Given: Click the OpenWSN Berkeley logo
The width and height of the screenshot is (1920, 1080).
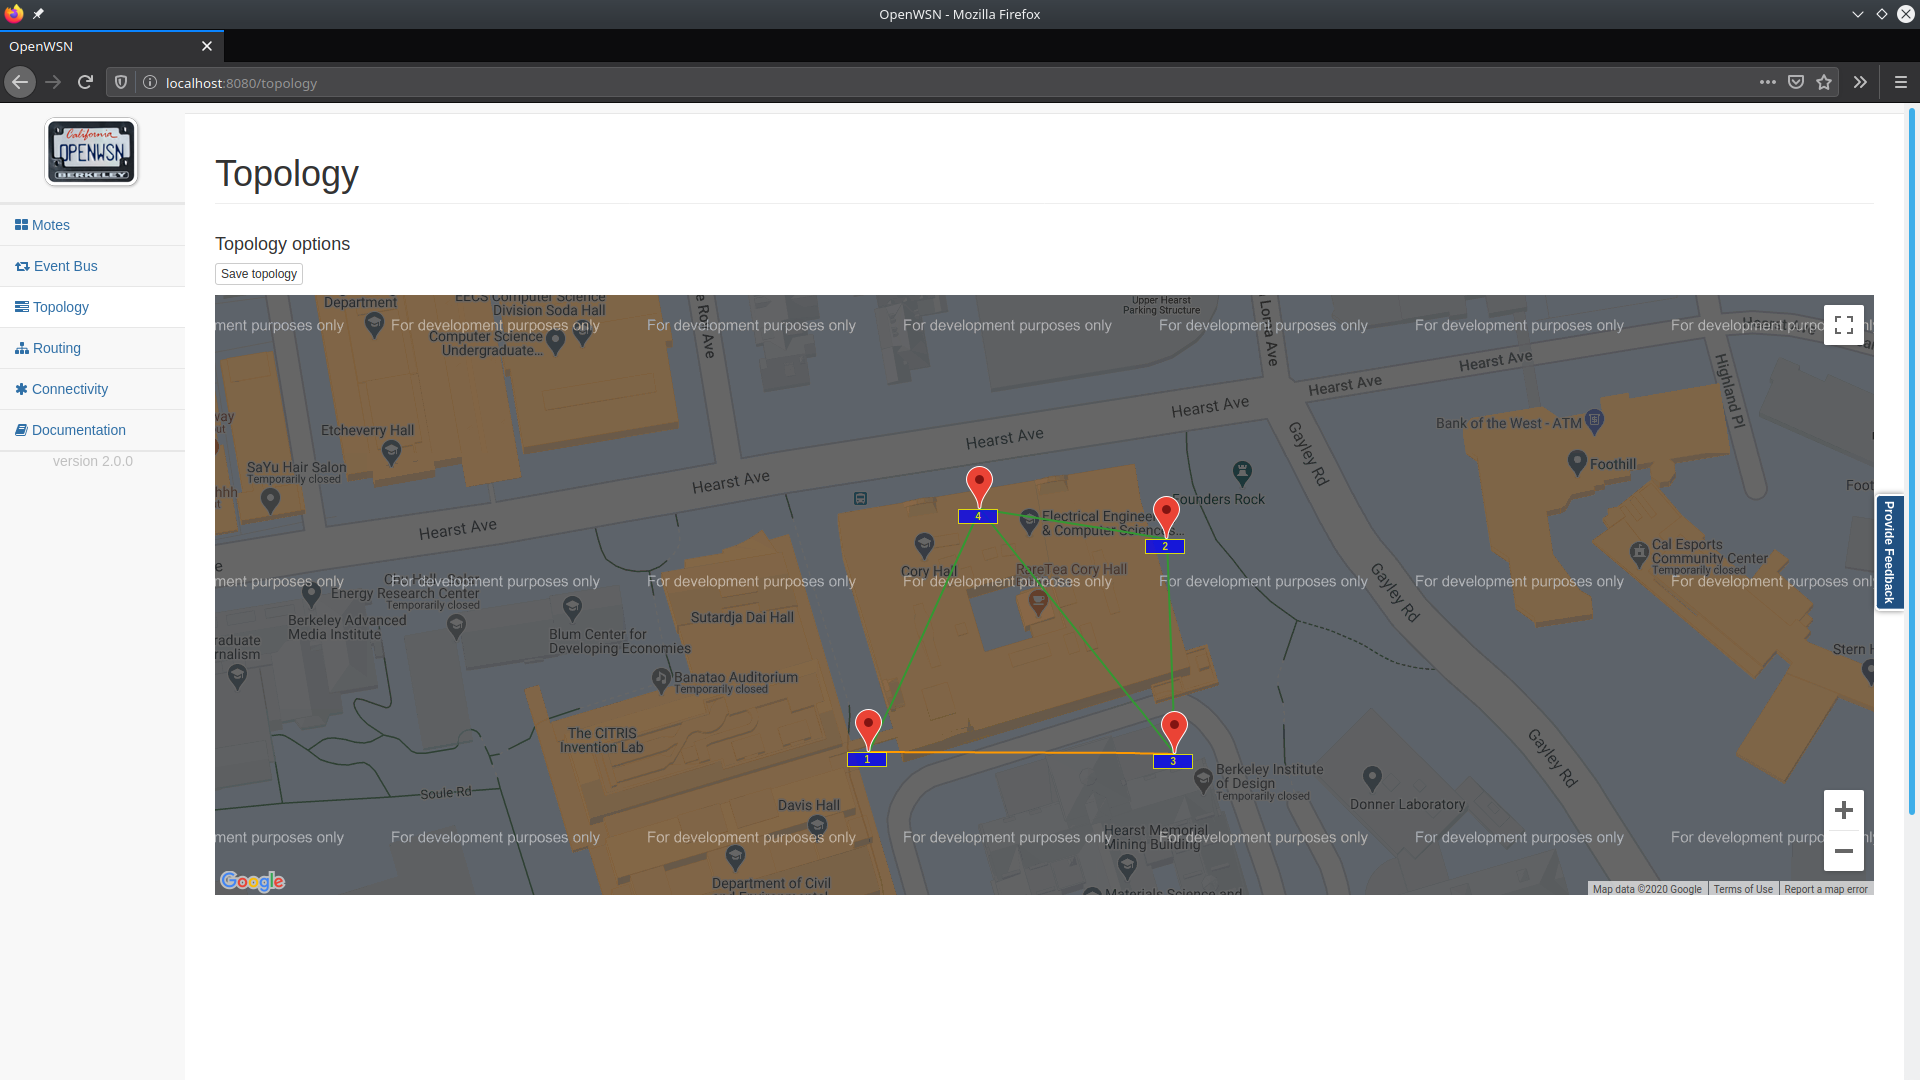Looking at the screenshot, I should tap(91, 152).
